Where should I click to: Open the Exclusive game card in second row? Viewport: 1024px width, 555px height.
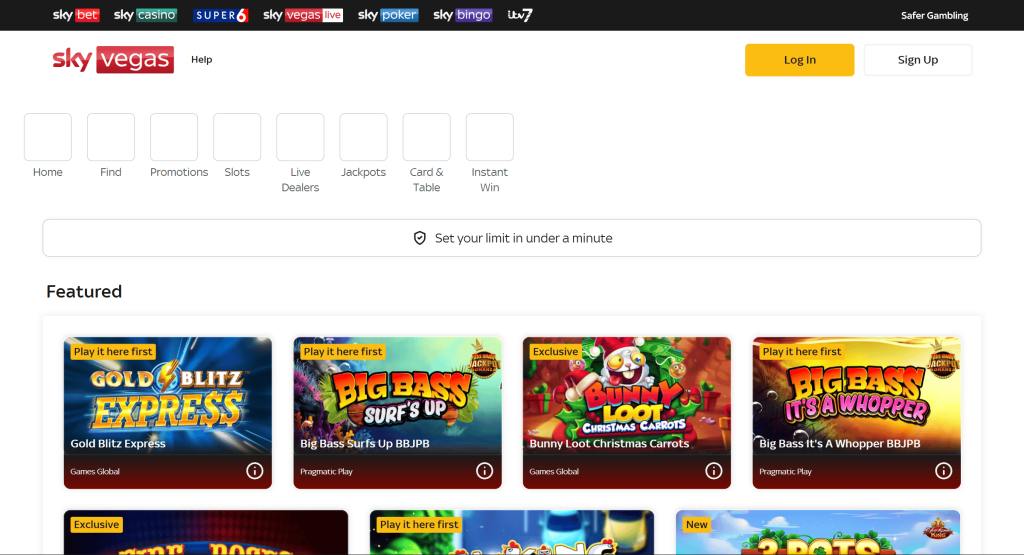point(206,532)
